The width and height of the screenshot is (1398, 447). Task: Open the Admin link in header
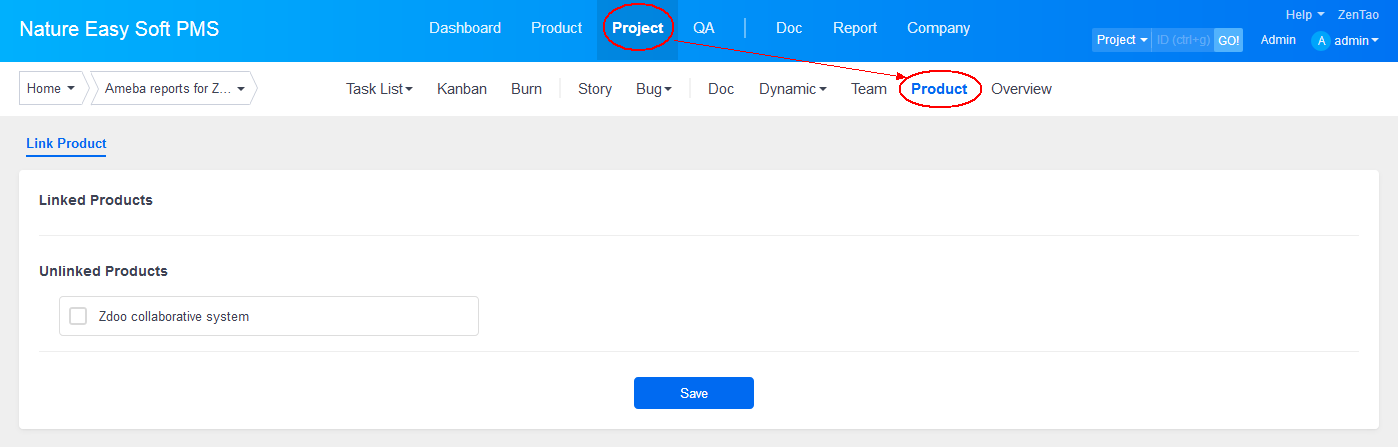coord(1278,40)
